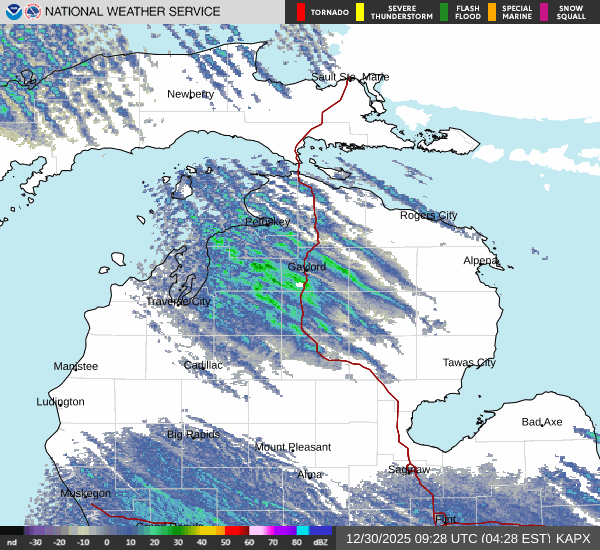Click the red Tornado legend marker
The height and width of the screenshot is (550, 600).
[300, 12]
